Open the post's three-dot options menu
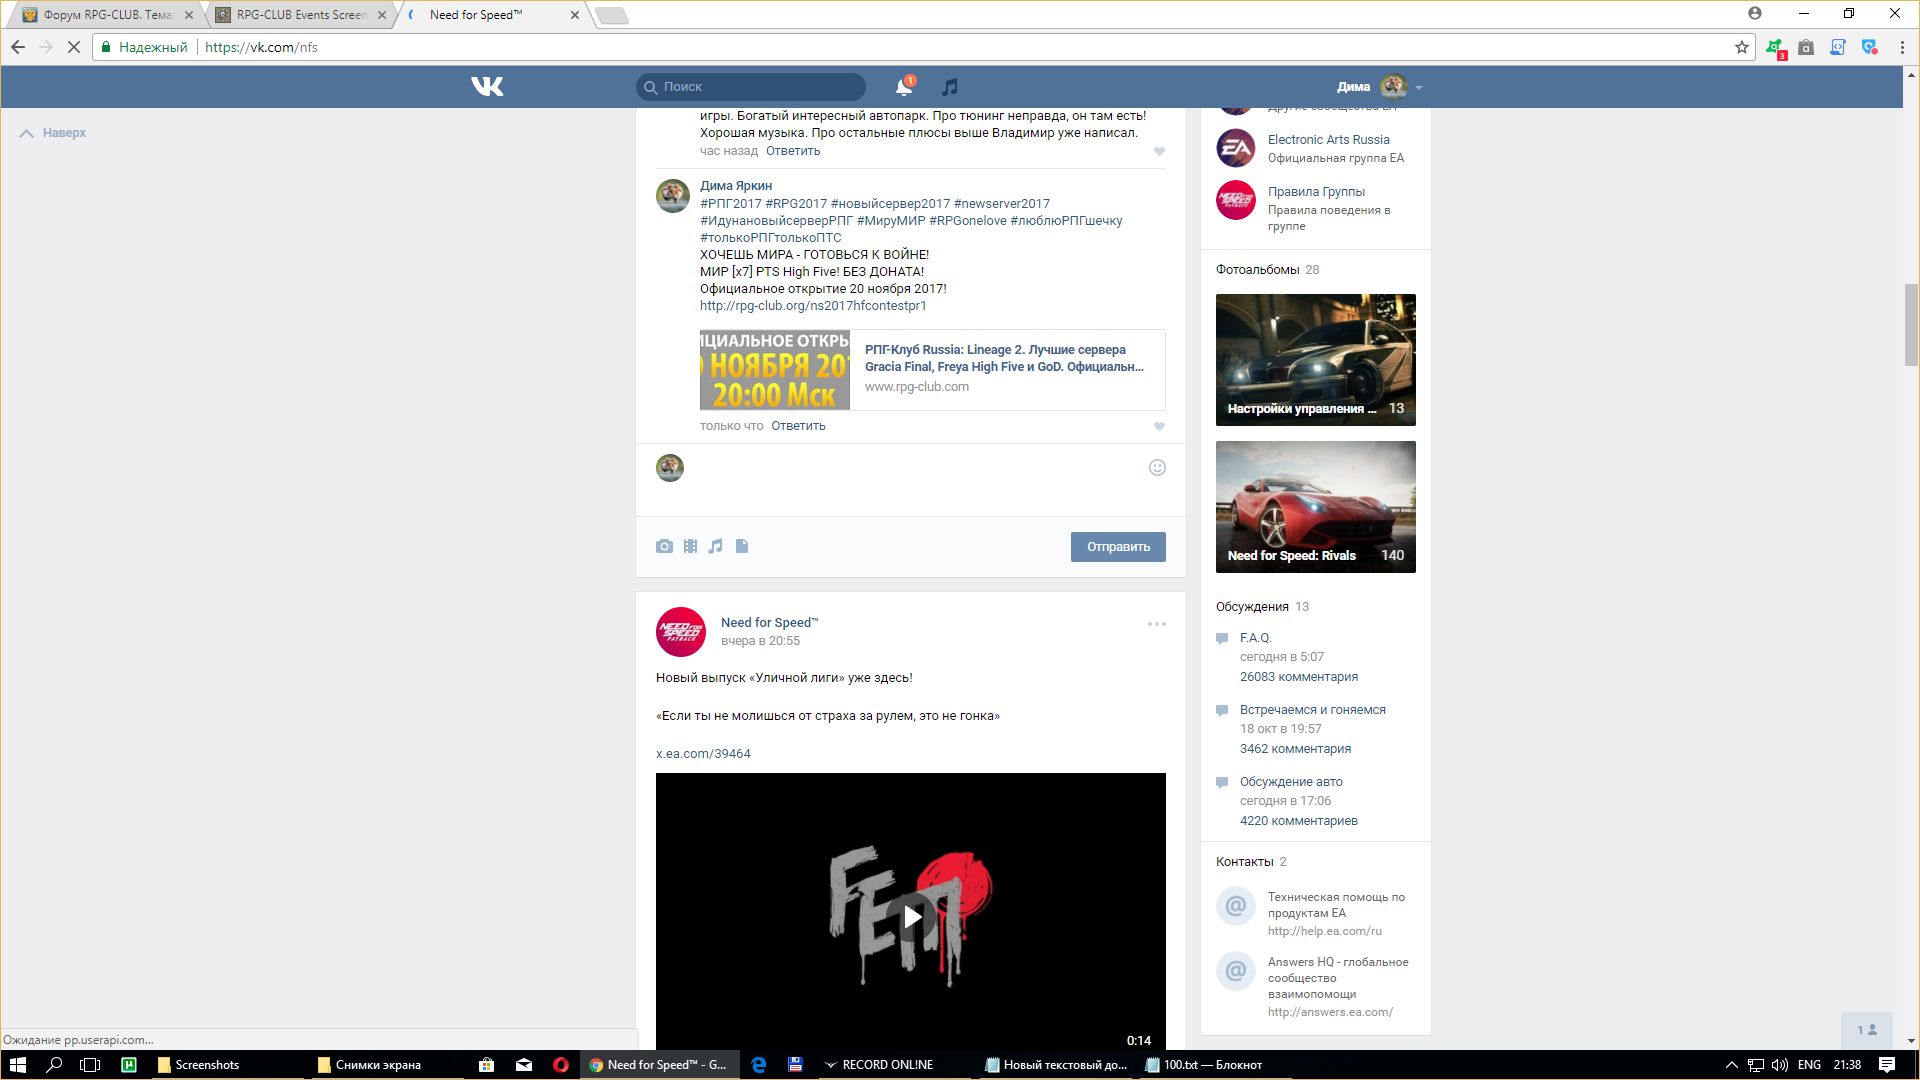The image size is (1920, 1080). click(x=1156, y=624)
